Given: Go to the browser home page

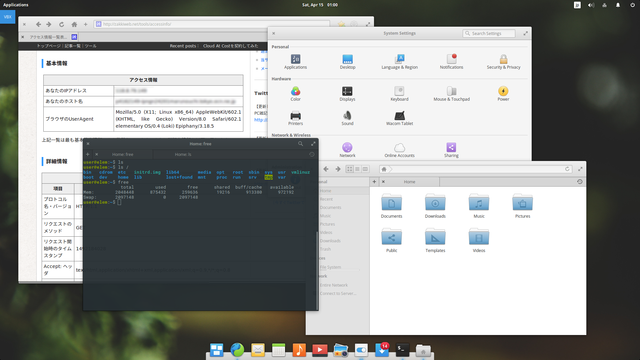Looking at the screenshot, I should click(x=74, y=24).
